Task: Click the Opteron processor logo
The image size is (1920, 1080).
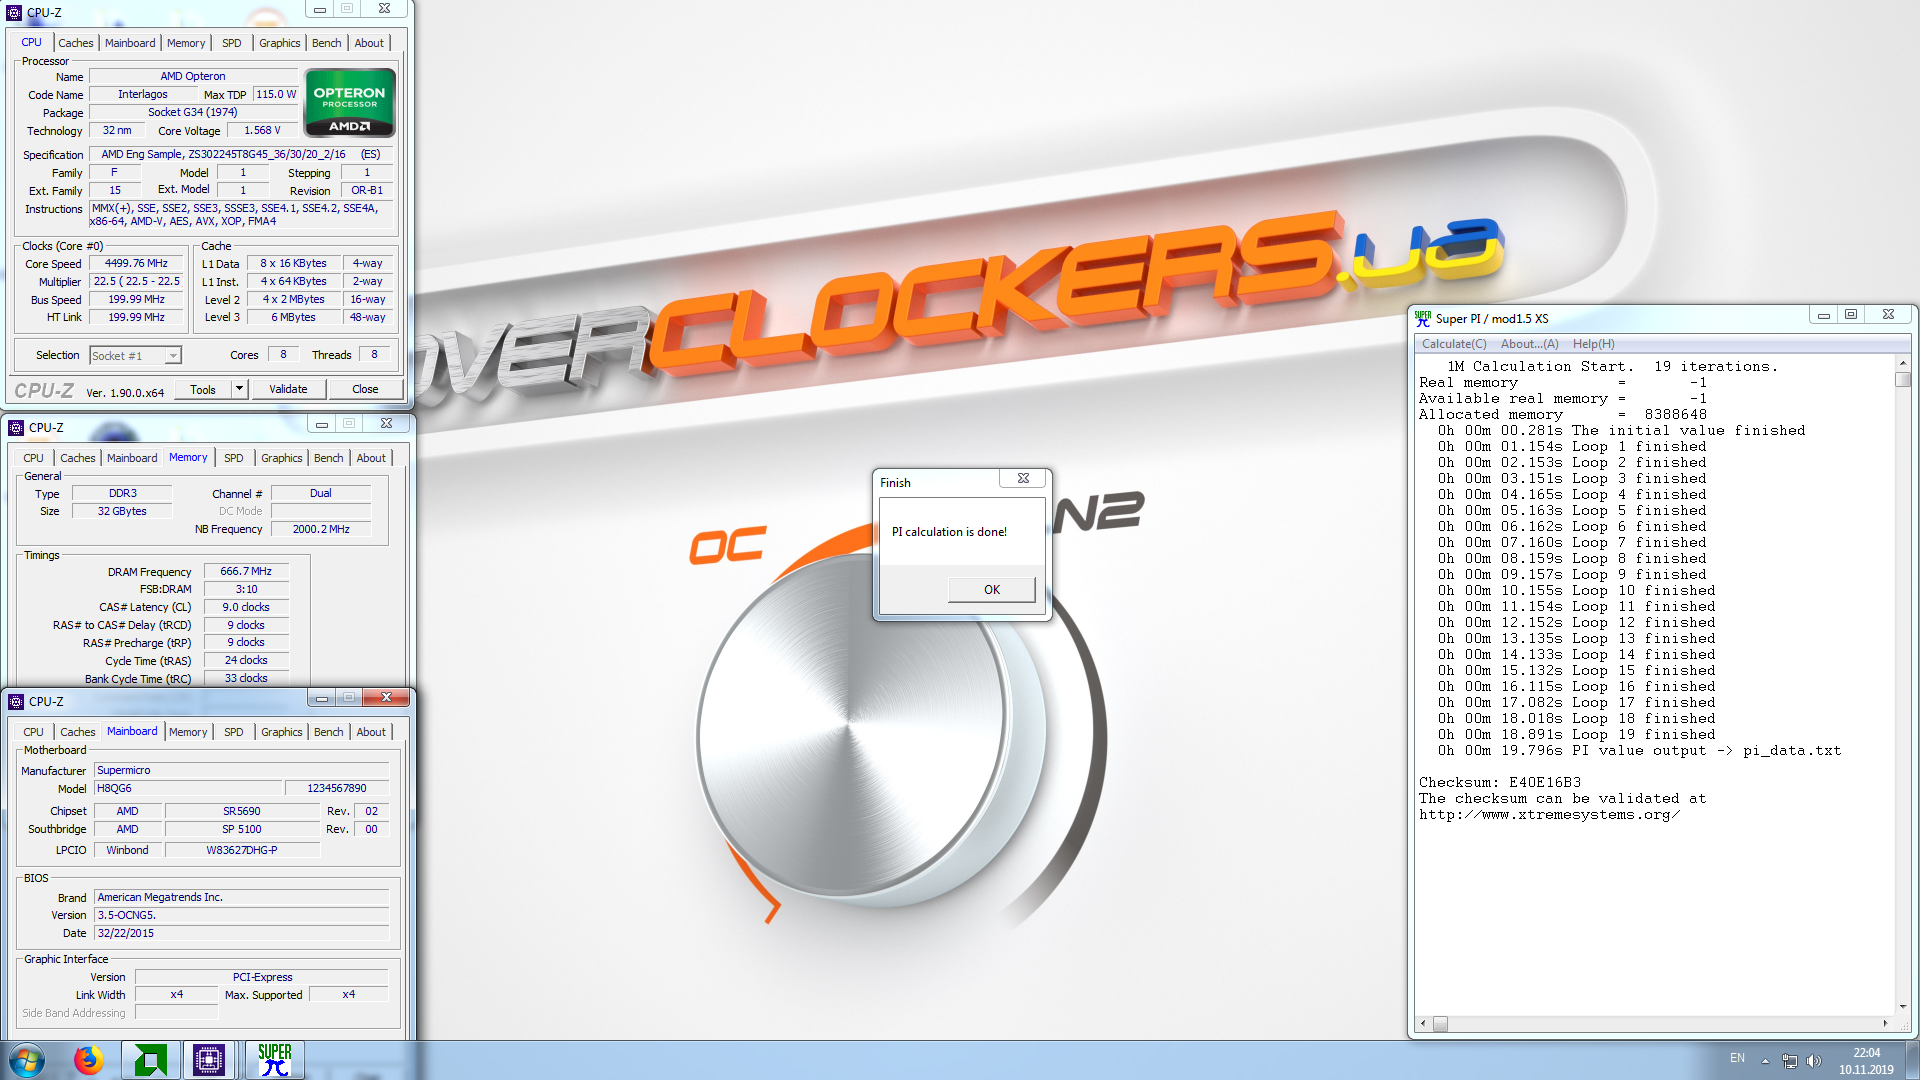Action: [x=349, y=102]
